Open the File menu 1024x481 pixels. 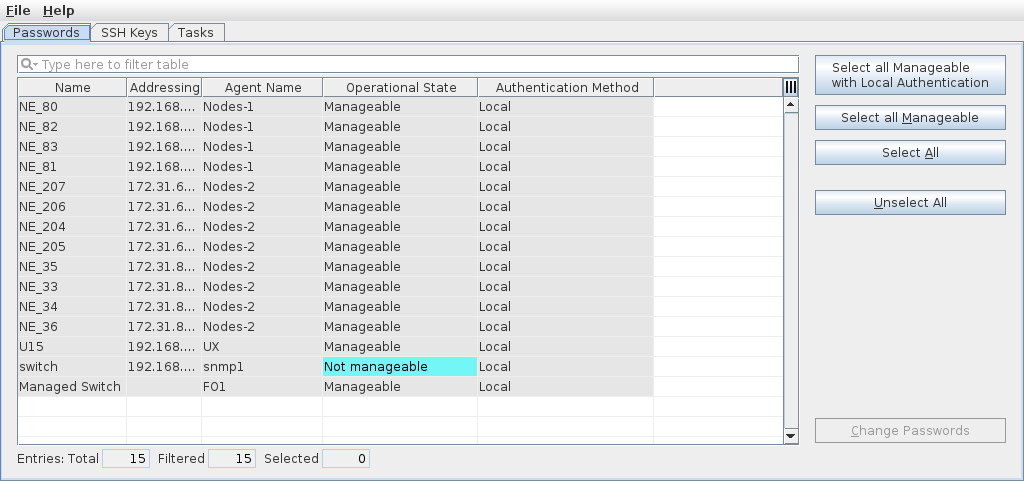click(18, 10)
